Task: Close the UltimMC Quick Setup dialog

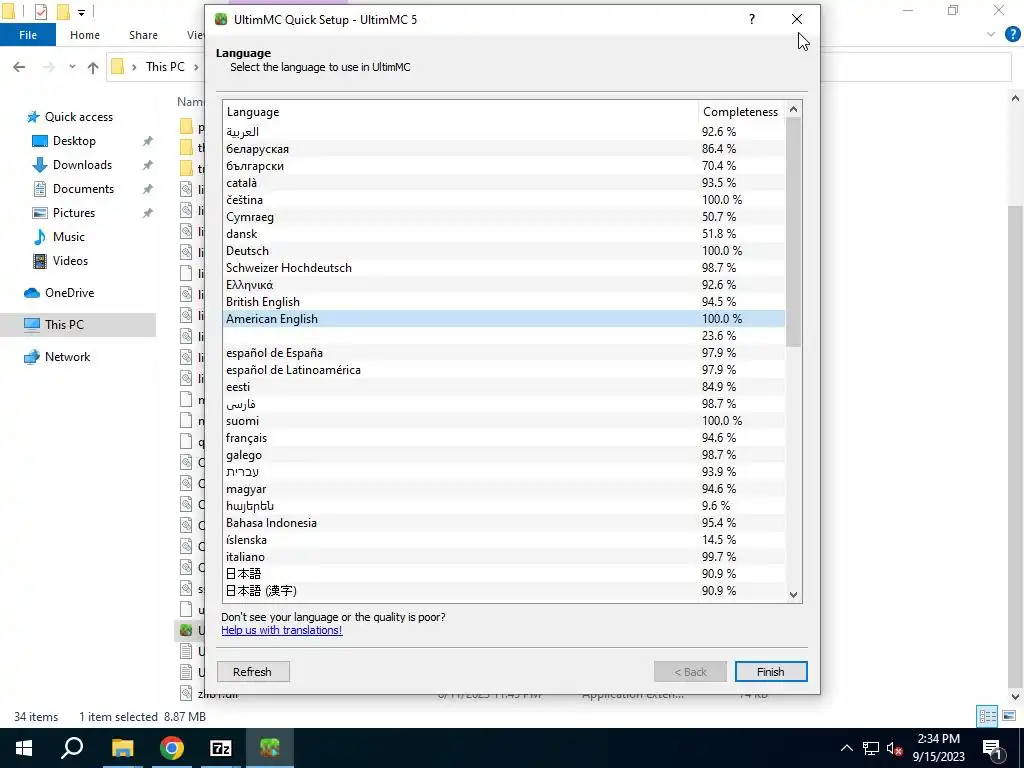Action: pyautogui.click(x=797, y=19)
